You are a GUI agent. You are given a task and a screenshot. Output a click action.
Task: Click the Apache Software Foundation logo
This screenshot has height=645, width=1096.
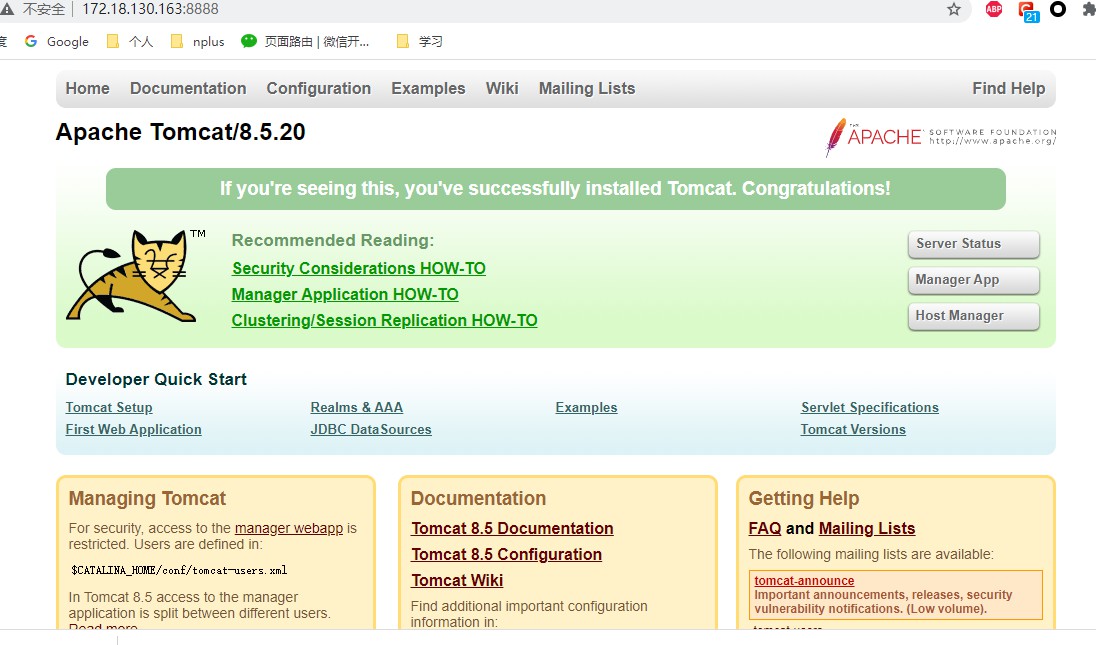(941, 136)
